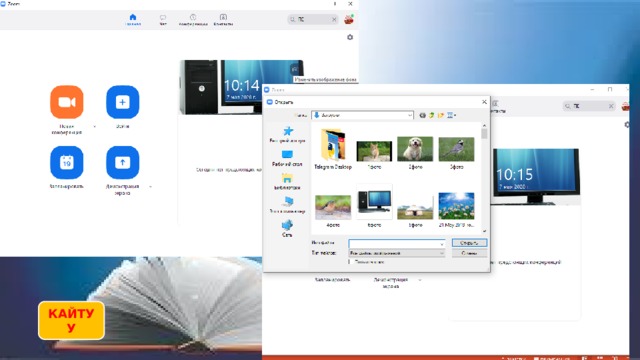Image resolution: width=640 pixels, height=360 pixels.
Task: Click the yellow КАЙТУУ button
Action: click(x=71, y=320)
